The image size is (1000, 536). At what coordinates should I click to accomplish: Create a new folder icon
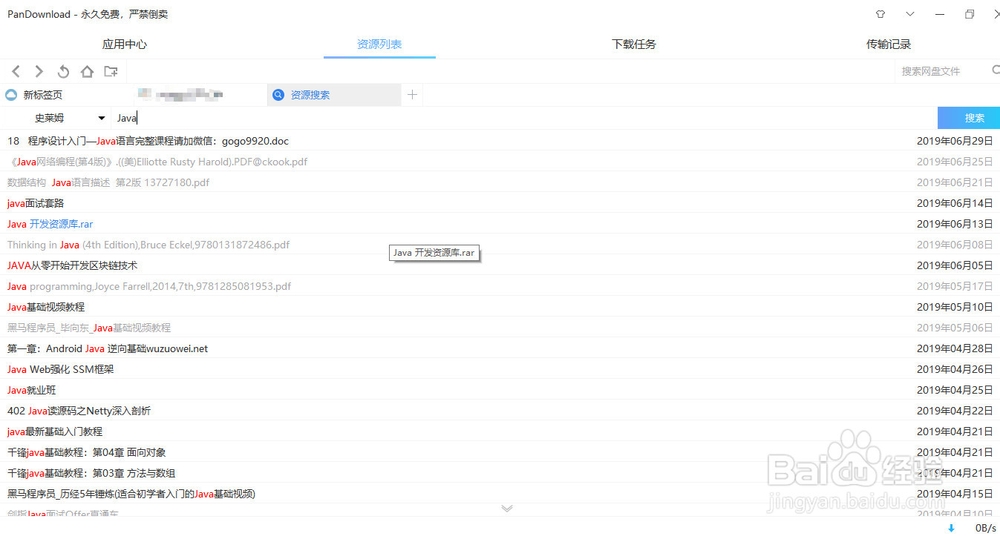[x=111, y=71]
